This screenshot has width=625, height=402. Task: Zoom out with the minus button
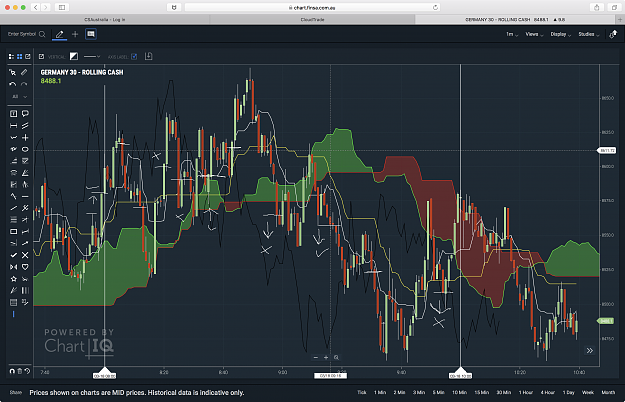click(316, 357)
